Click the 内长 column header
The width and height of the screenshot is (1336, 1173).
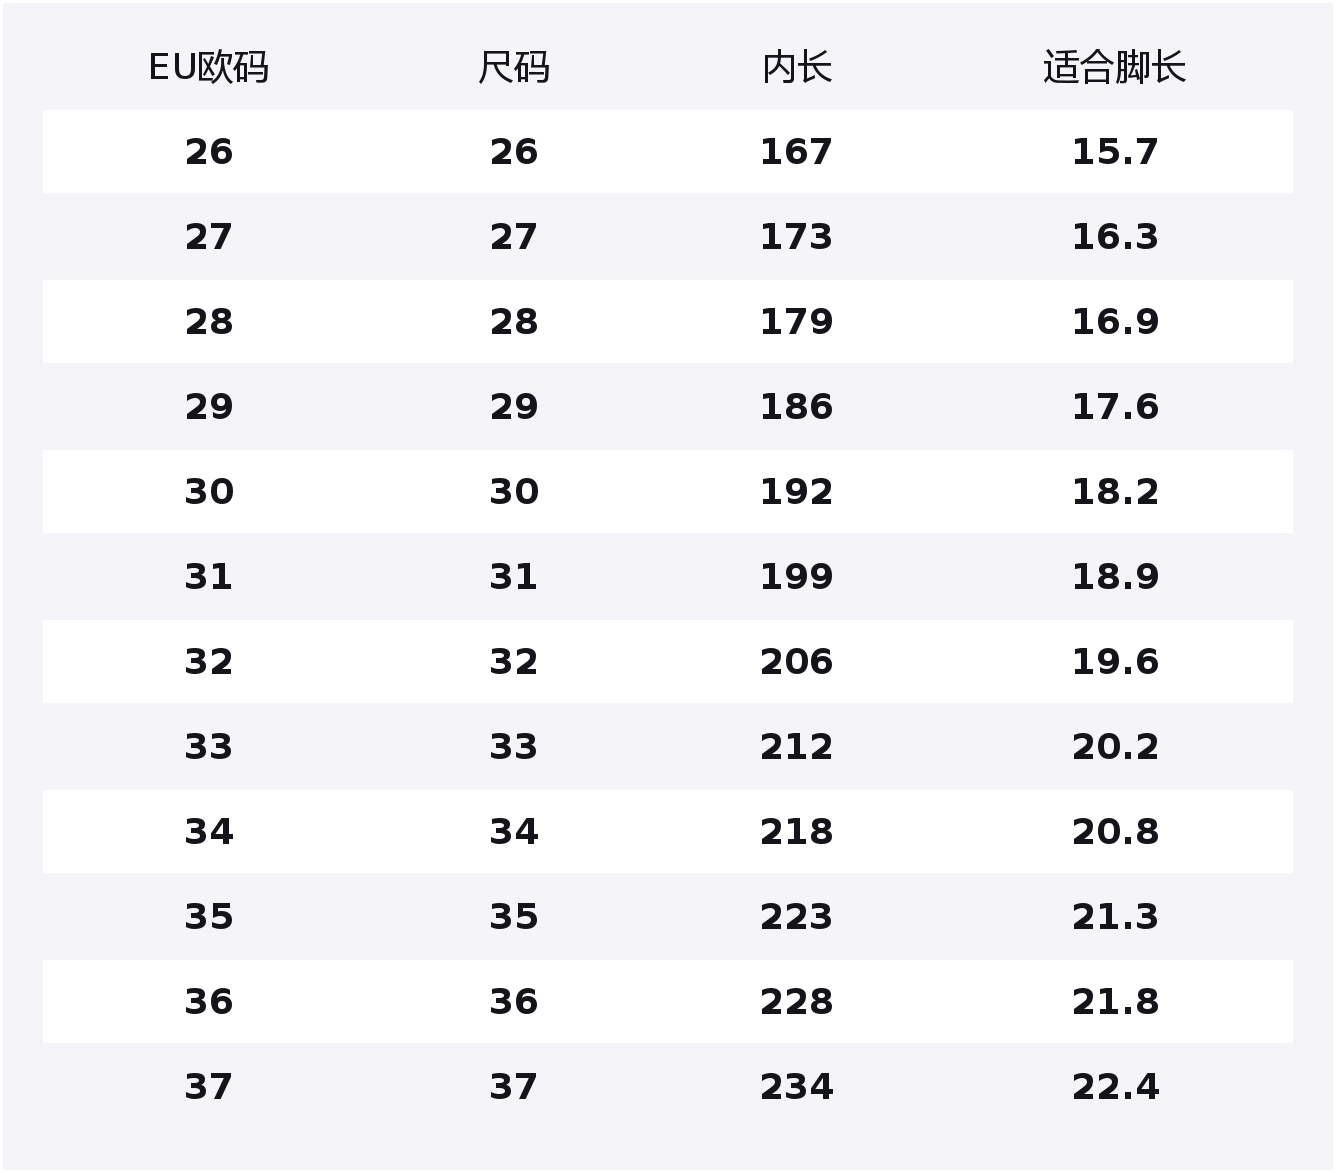coord(796,68)
